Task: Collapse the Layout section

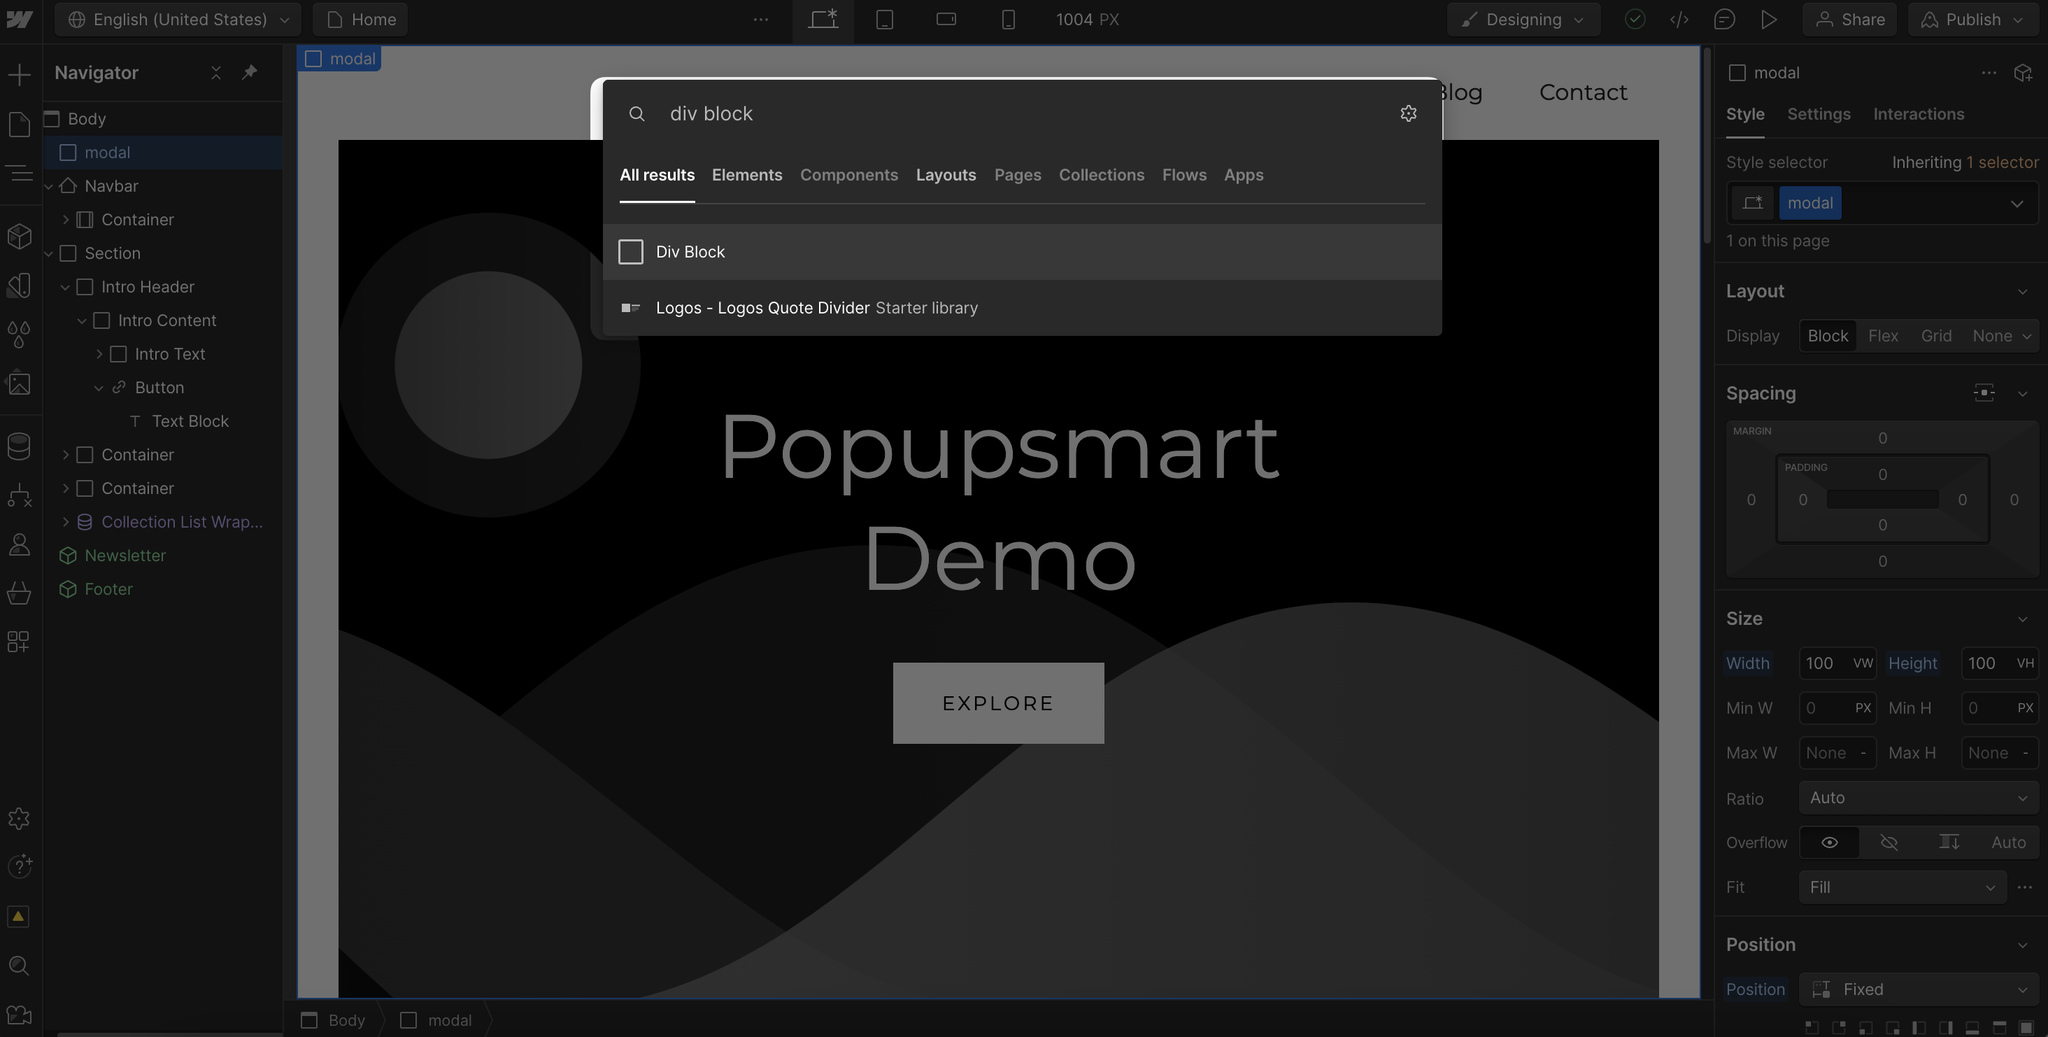Action: 2023,292
